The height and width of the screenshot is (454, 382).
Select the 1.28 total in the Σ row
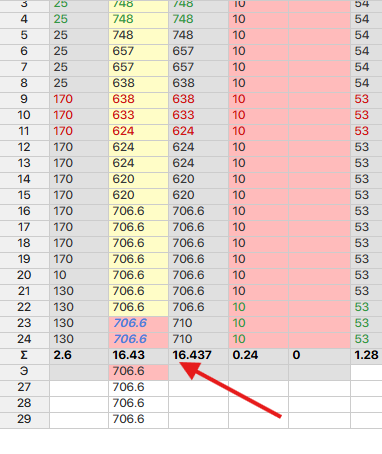click(x=366, y=355)
